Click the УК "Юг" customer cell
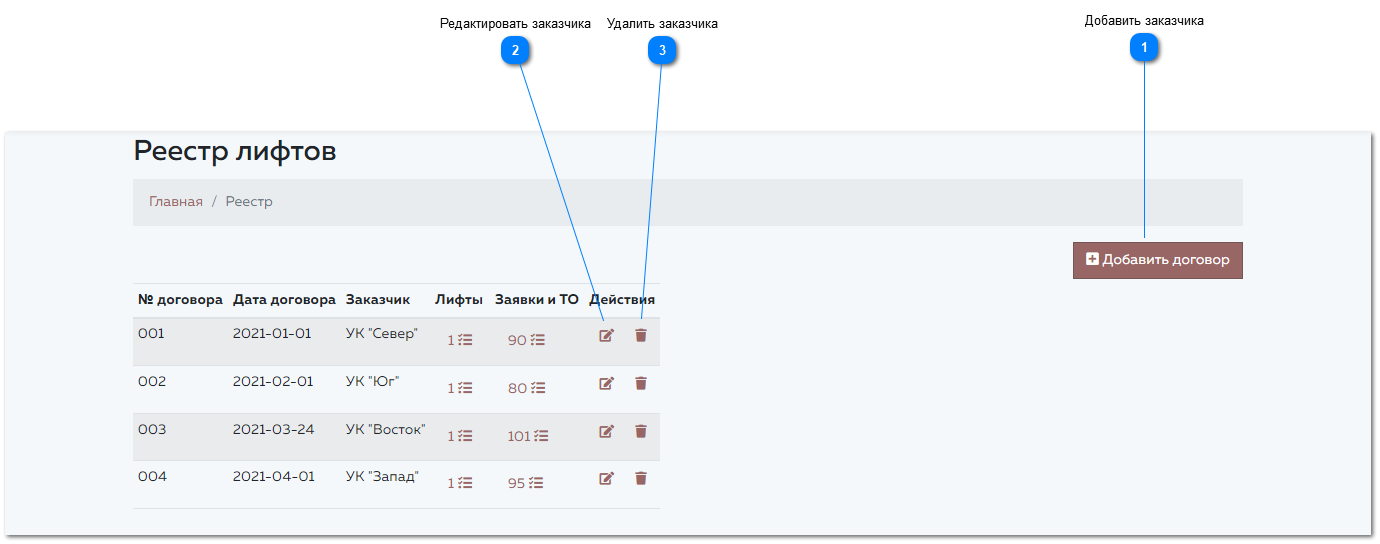This screenshot has width=1380, height=544. [x=373, y=382]
